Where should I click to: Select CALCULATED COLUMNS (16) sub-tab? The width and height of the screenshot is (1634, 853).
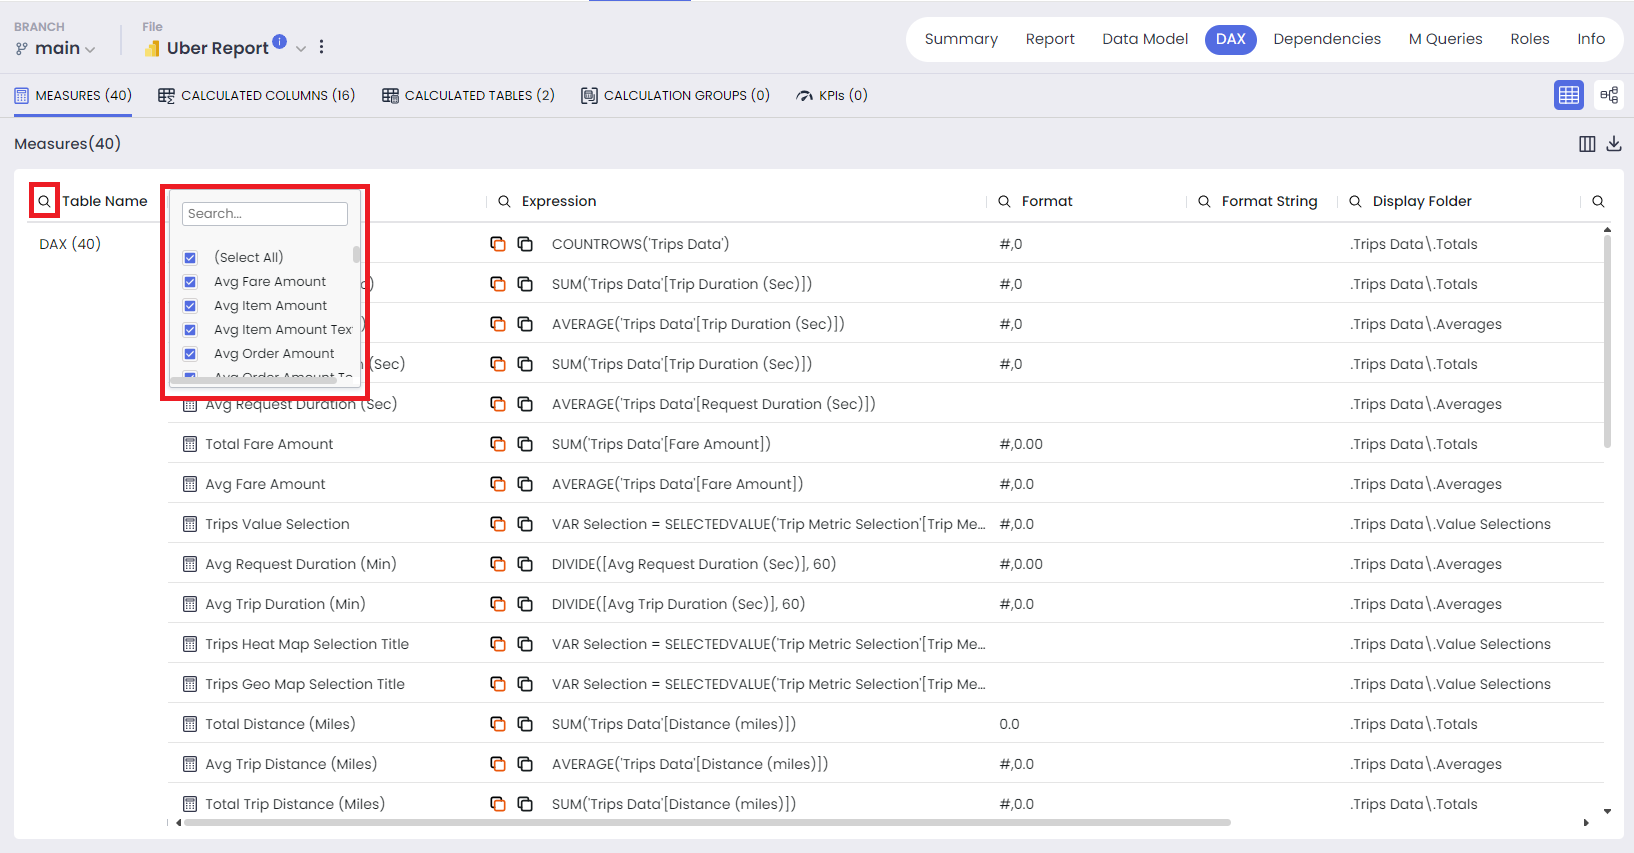(257, 95)
